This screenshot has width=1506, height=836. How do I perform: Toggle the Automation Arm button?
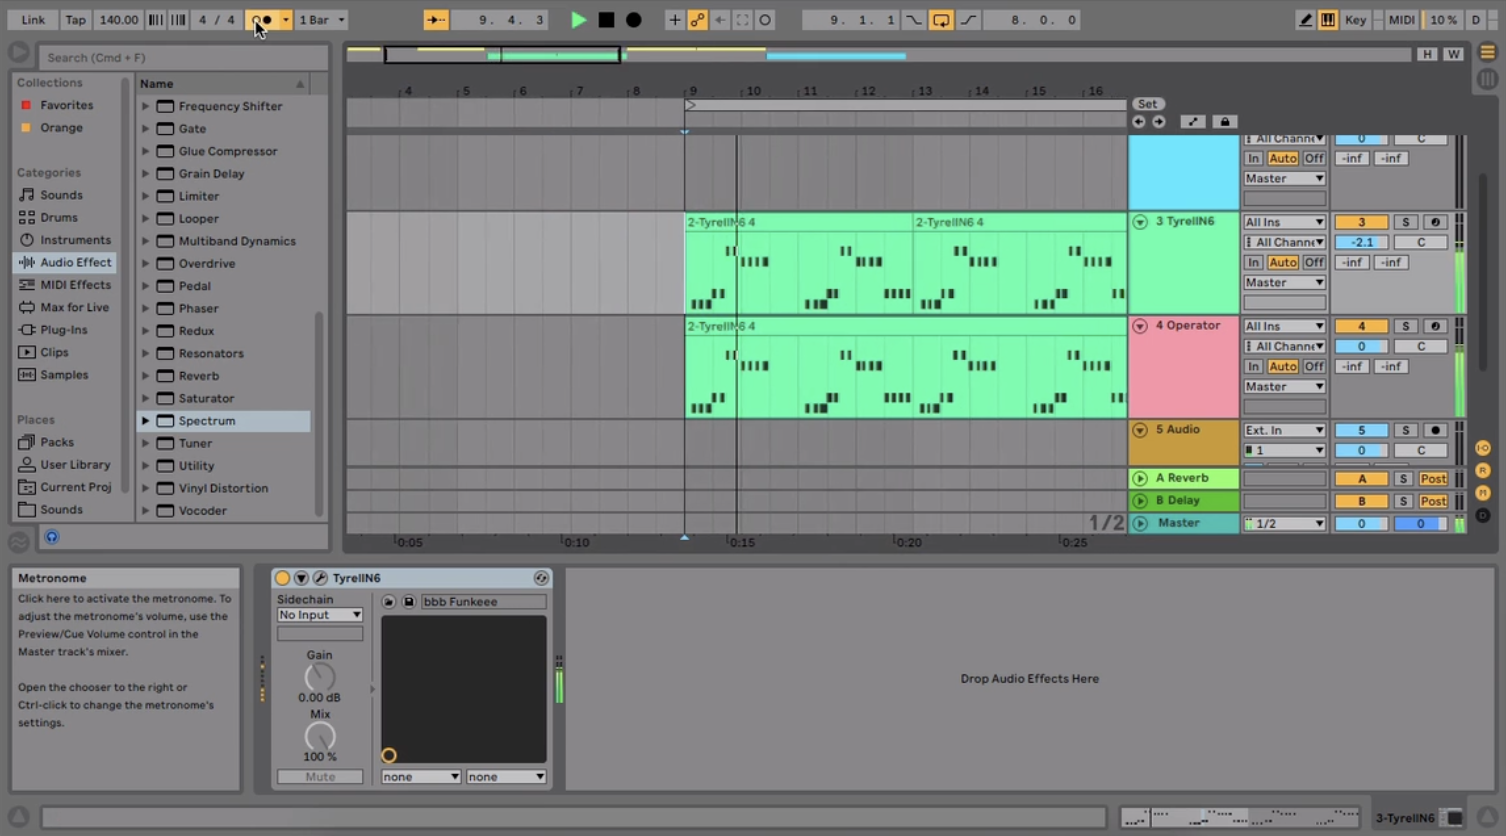(x=697, y=20)
